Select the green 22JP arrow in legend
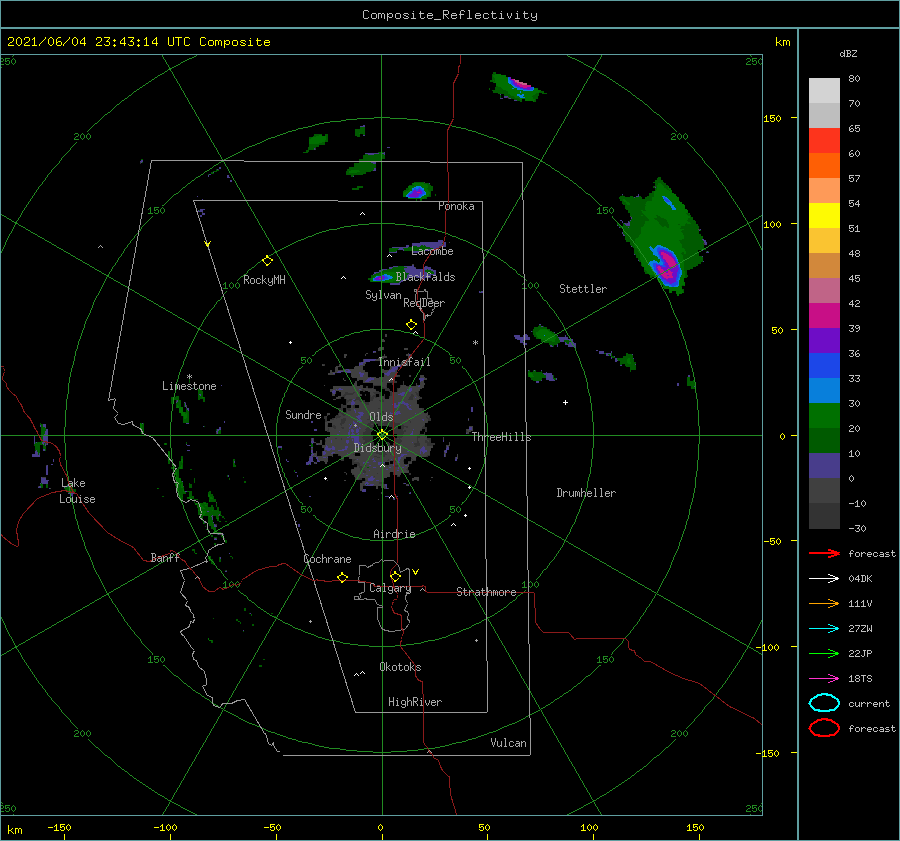Viewport: 900px width, 841px height. [x=824, y=653]
